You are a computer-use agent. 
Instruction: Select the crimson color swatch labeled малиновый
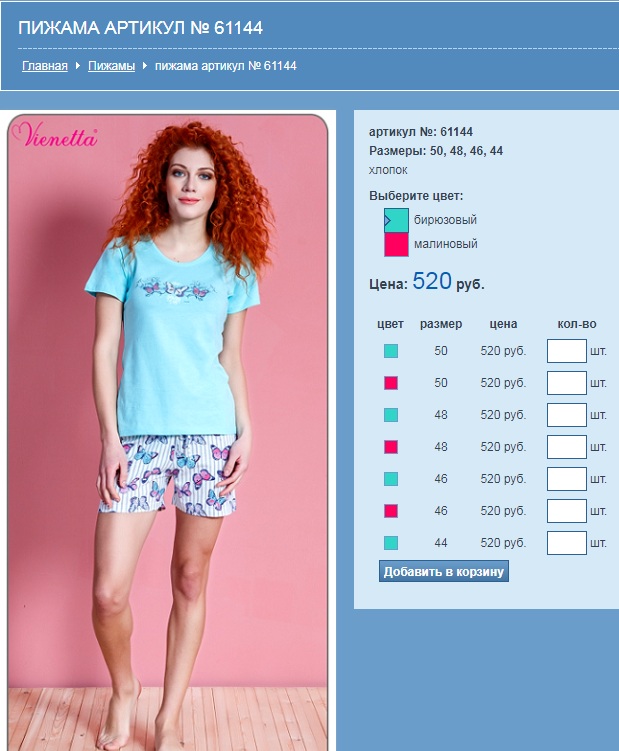(396, 244)
